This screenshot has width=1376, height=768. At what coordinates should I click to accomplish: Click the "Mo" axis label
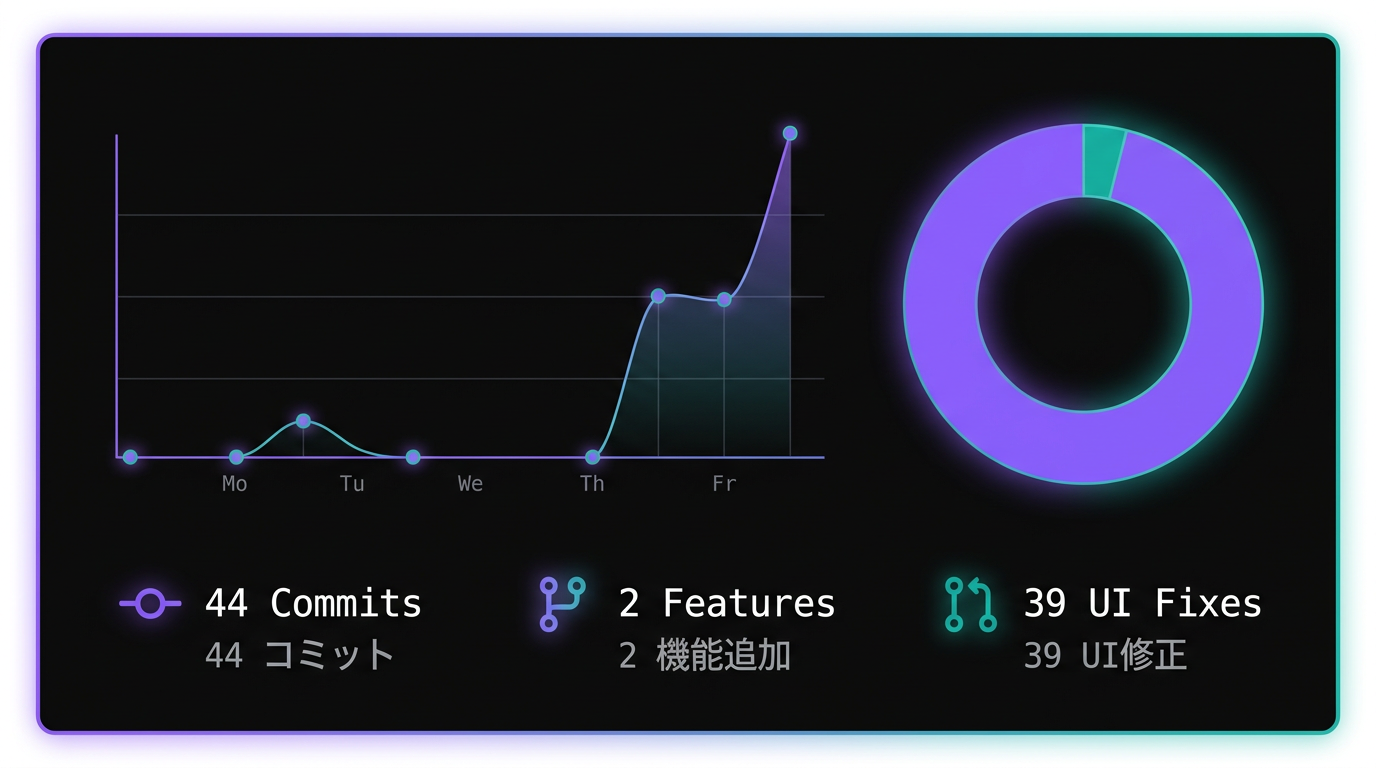[x=235, y=484]
